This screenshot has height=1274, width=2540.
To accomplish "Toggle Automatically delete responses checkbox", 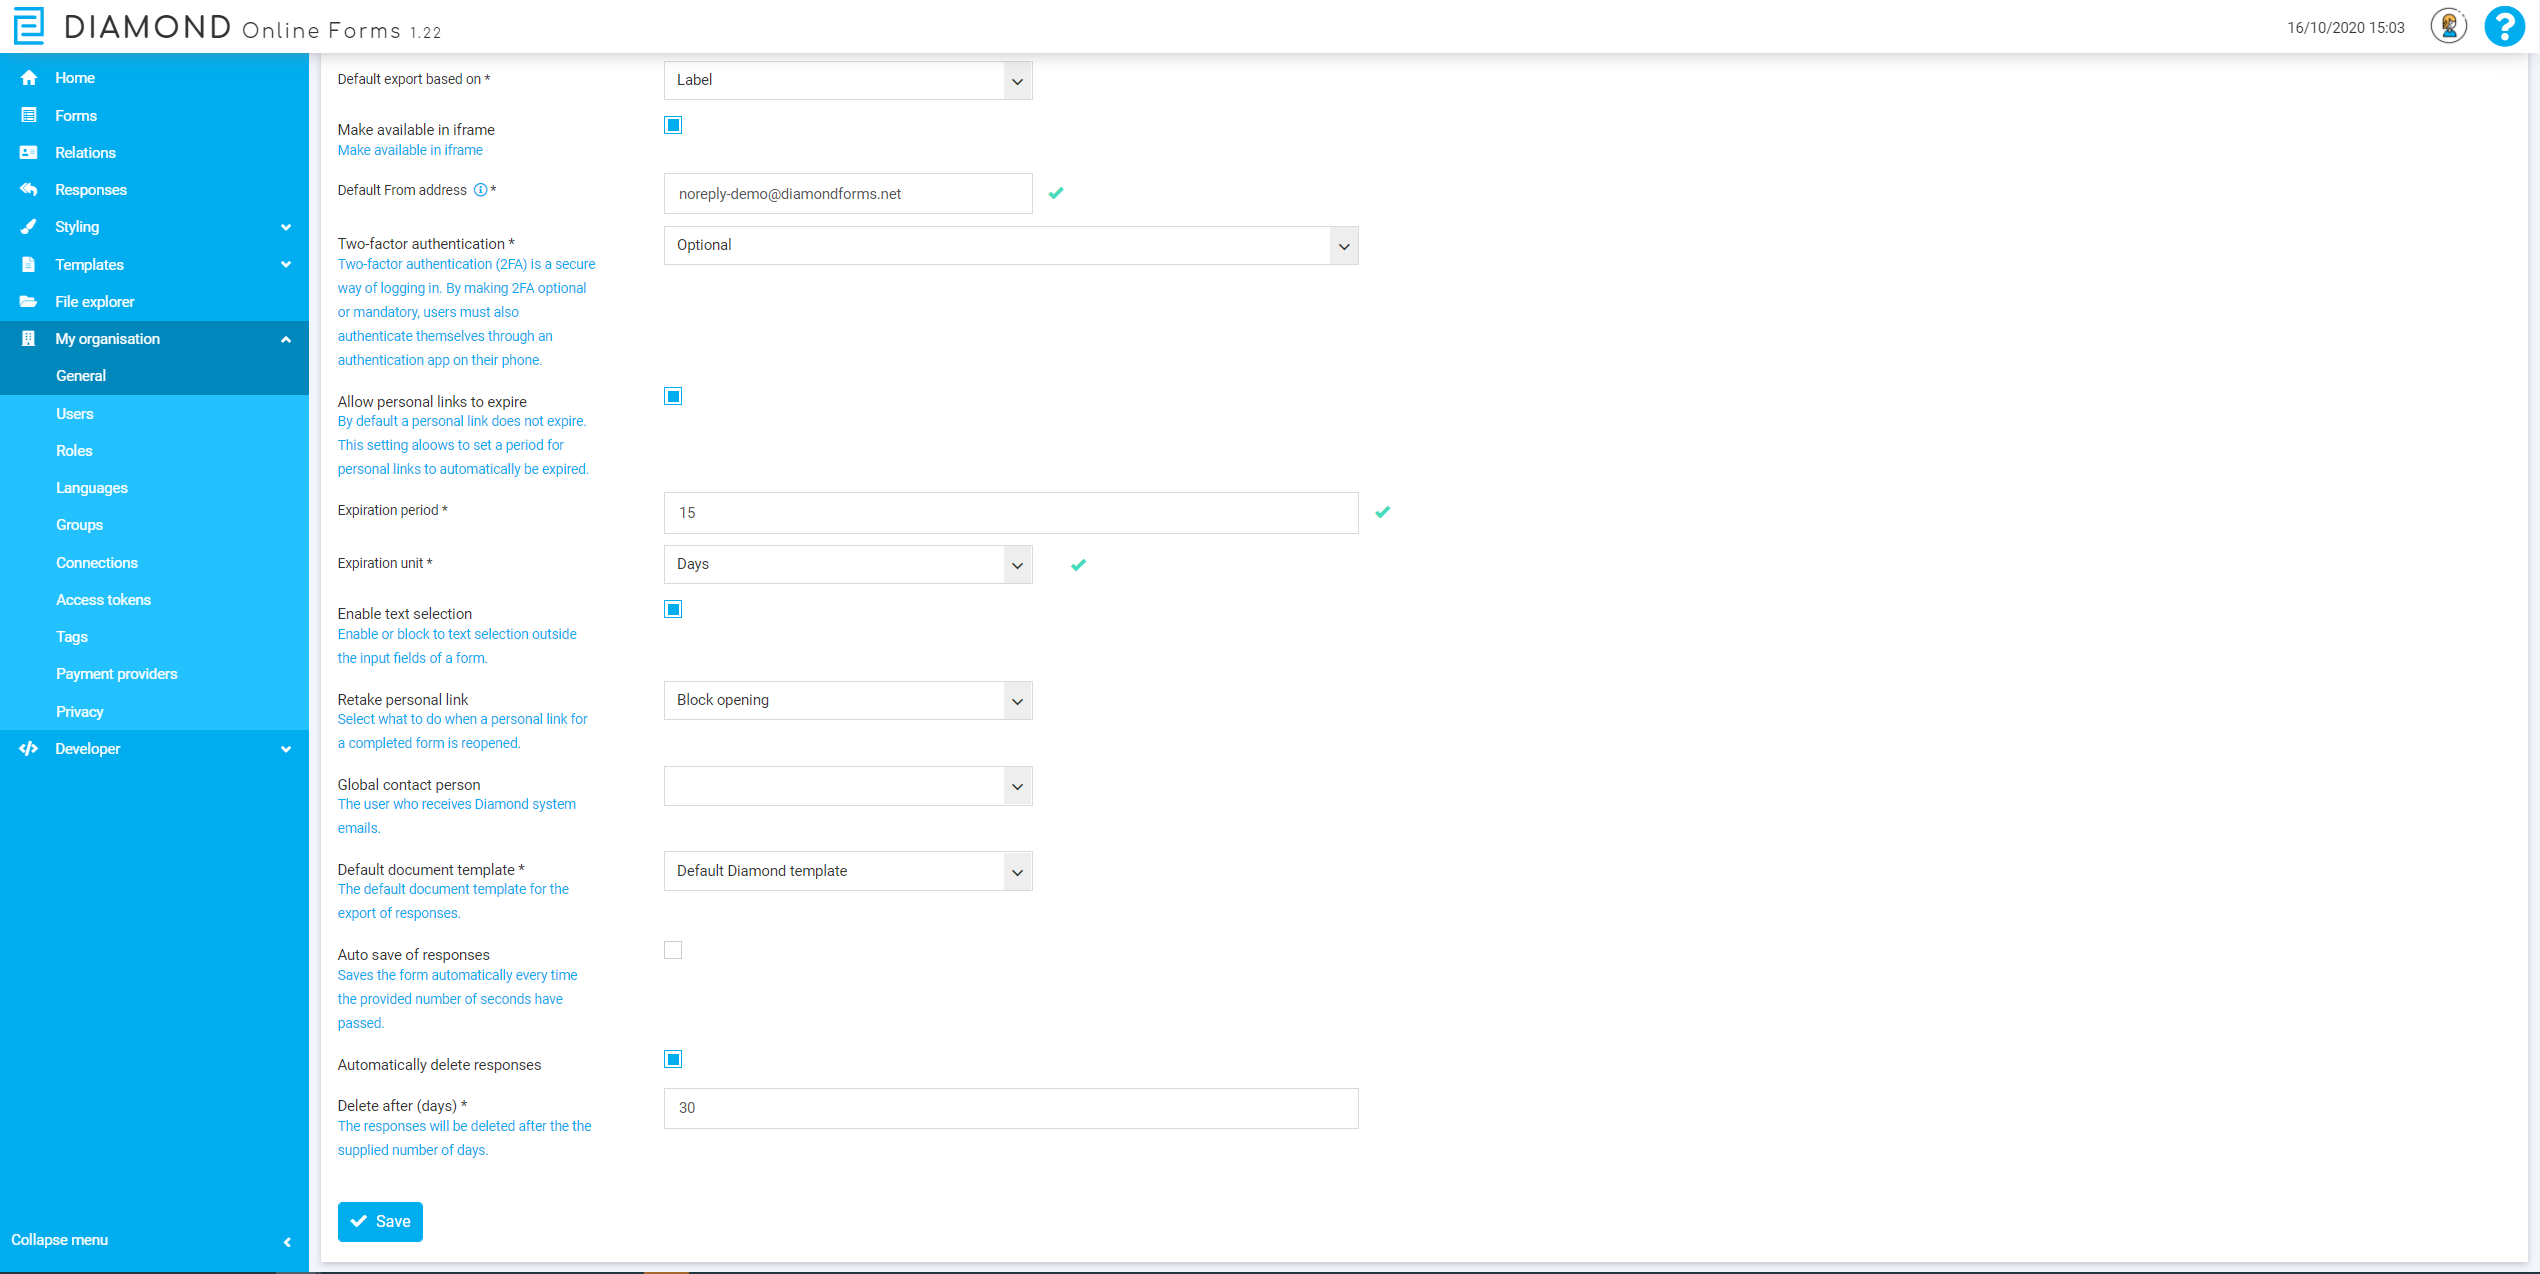I will [673, 1059].
